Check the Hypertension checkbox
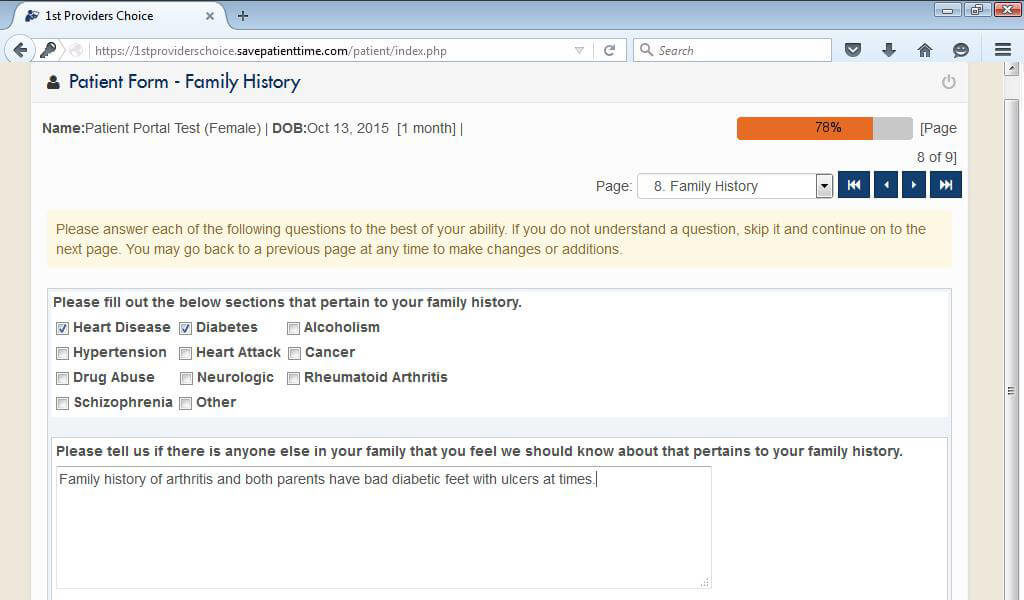The height and width of the screenshot is (600, 1024). pos(62,353)
